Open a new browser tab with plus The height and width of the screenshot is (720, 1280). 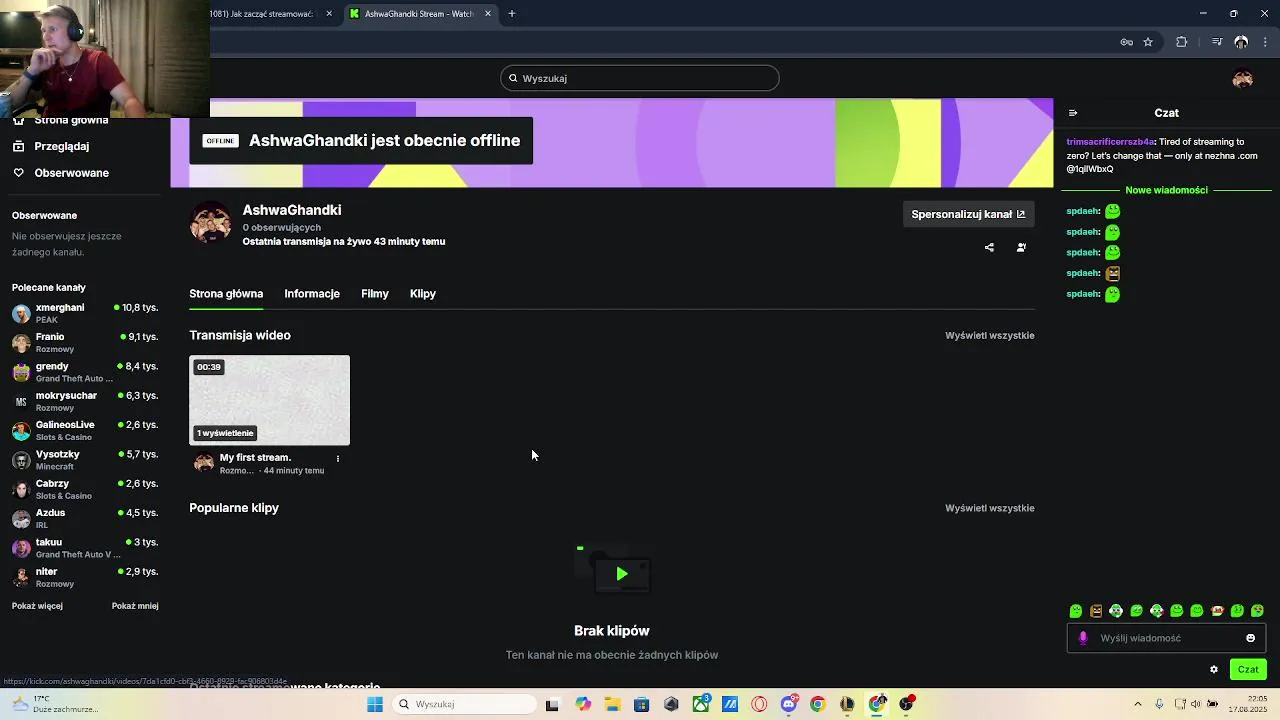click(512, 14)
